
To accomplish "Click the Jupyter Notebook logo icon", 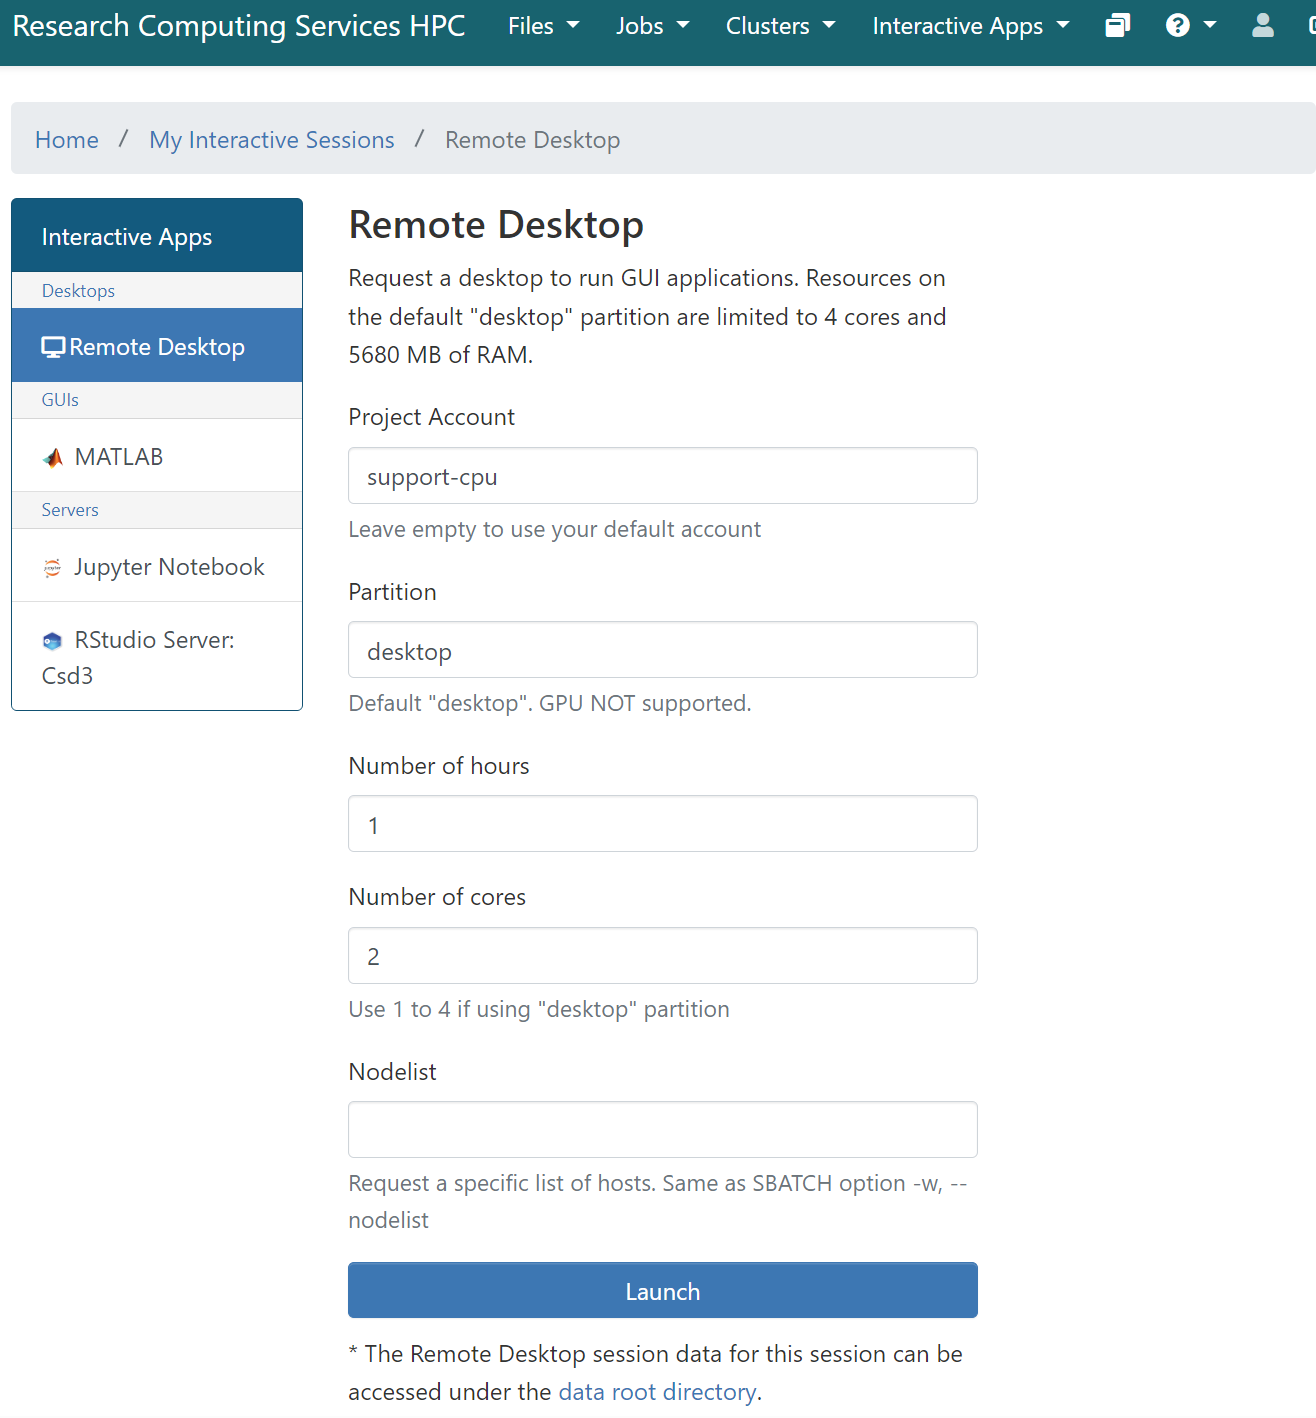I will (53, 568).
